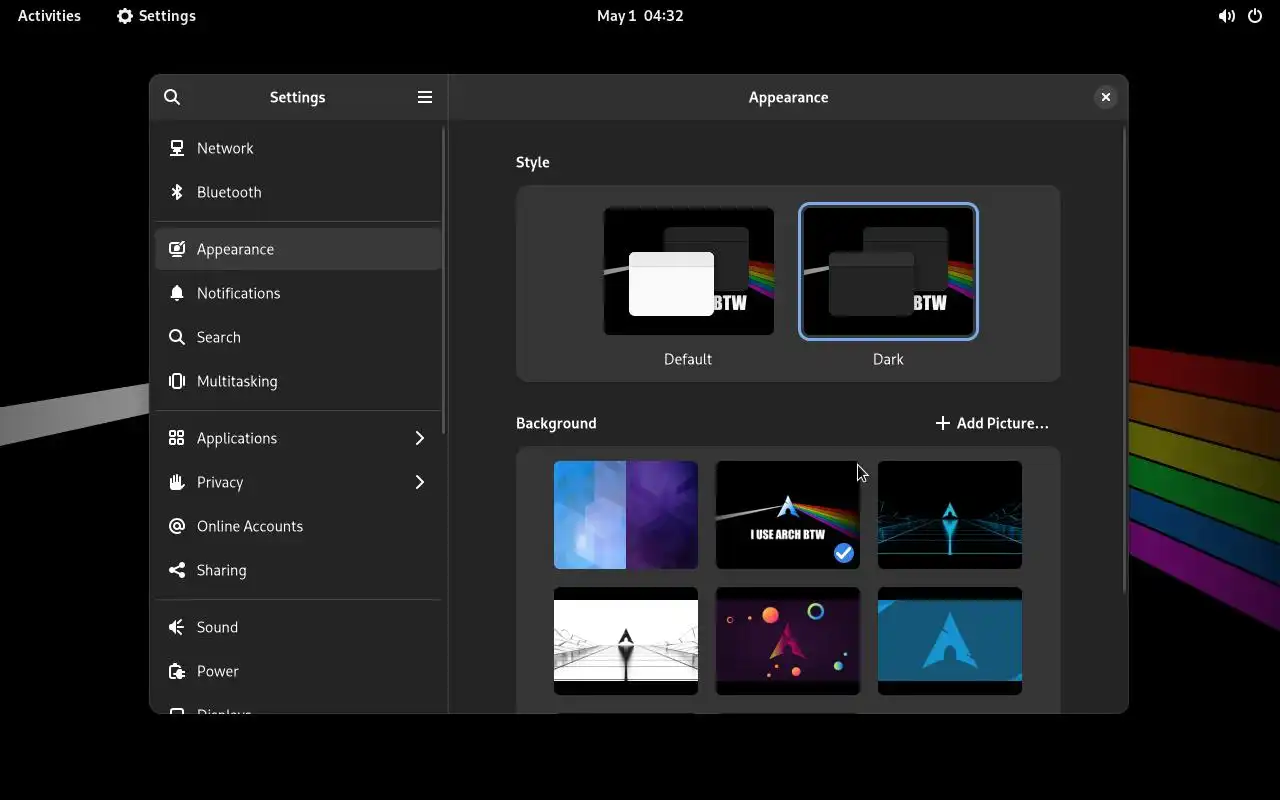Choose the blue and purple abstract wallpaper
This screenshot has height=800, width=1280.
(626, 515)
